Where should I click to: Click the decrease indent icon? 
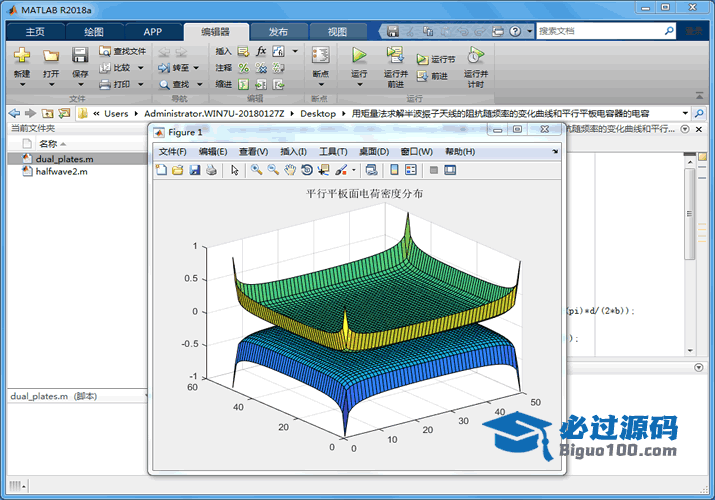278,84
